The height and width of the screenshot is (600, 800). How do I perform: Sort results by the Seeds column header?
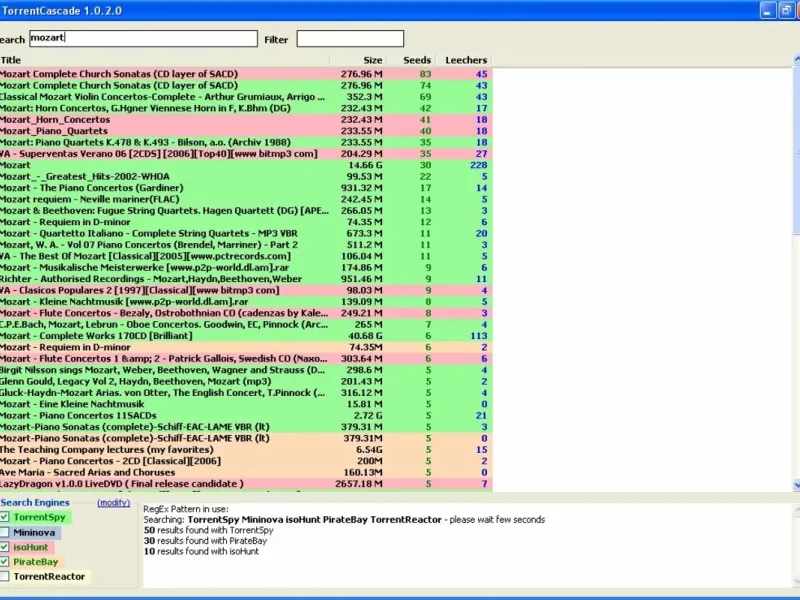(417, 60)
